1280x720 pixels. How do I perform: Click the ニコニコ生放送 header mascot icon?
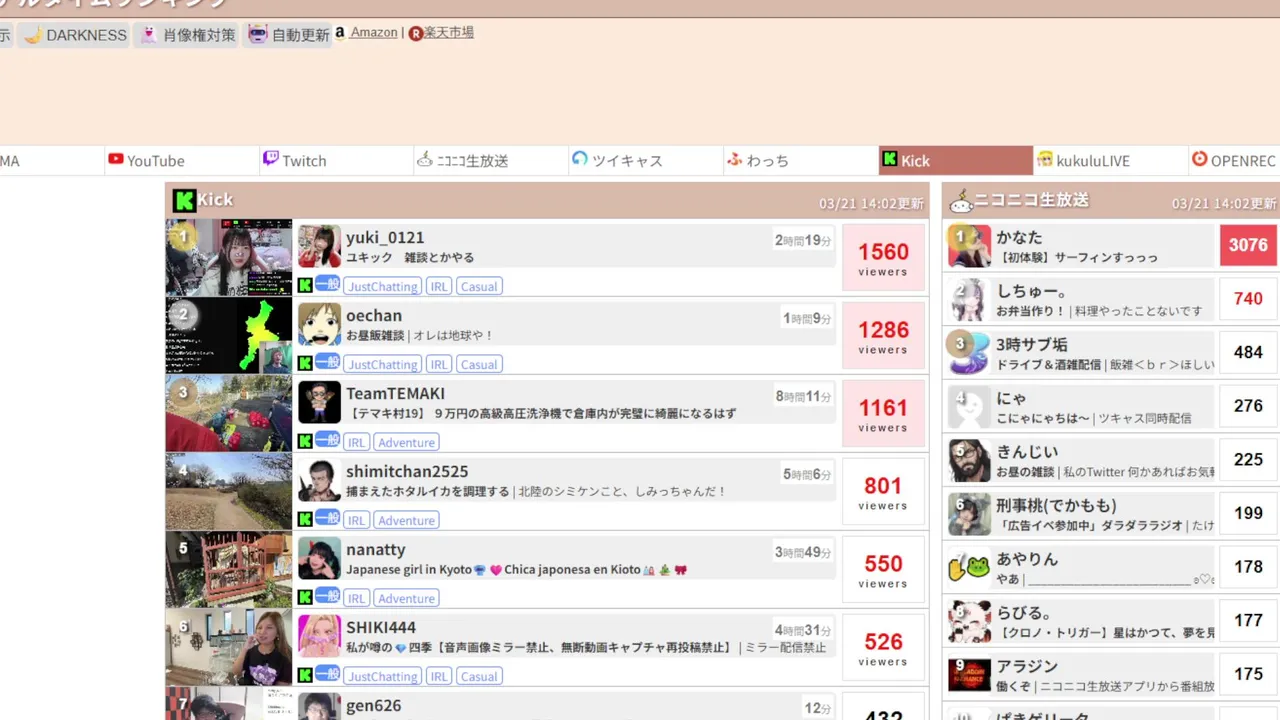(961, 201)
